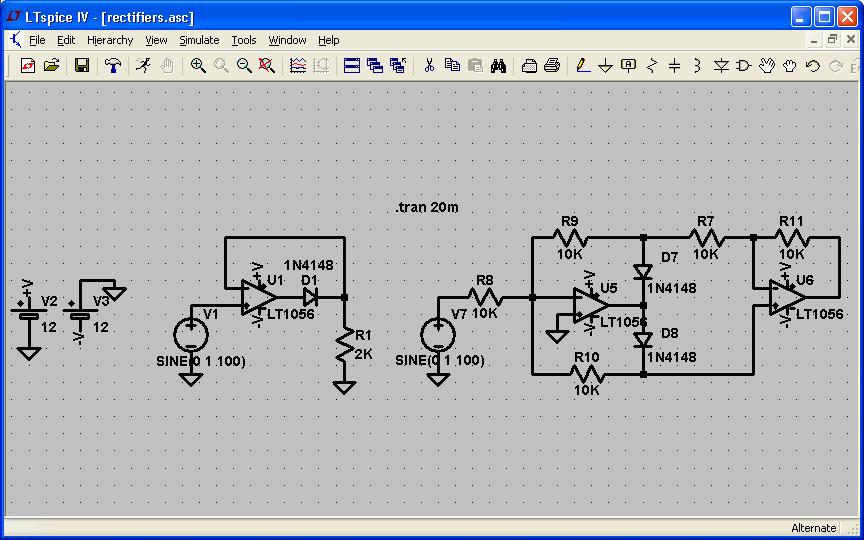Run the simulation with the running man icon
Viewport: 864px width, 540px height.
(x=143, y=66)
